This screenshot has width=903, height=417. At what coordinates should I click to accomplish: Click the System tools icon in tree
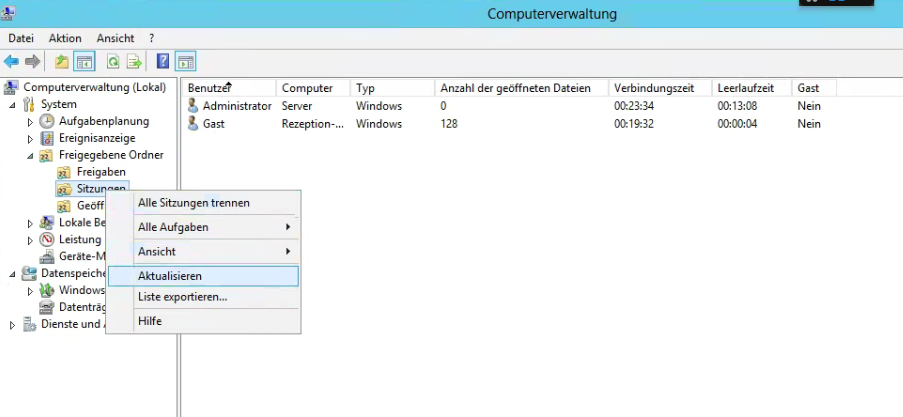tap(29, 105)
